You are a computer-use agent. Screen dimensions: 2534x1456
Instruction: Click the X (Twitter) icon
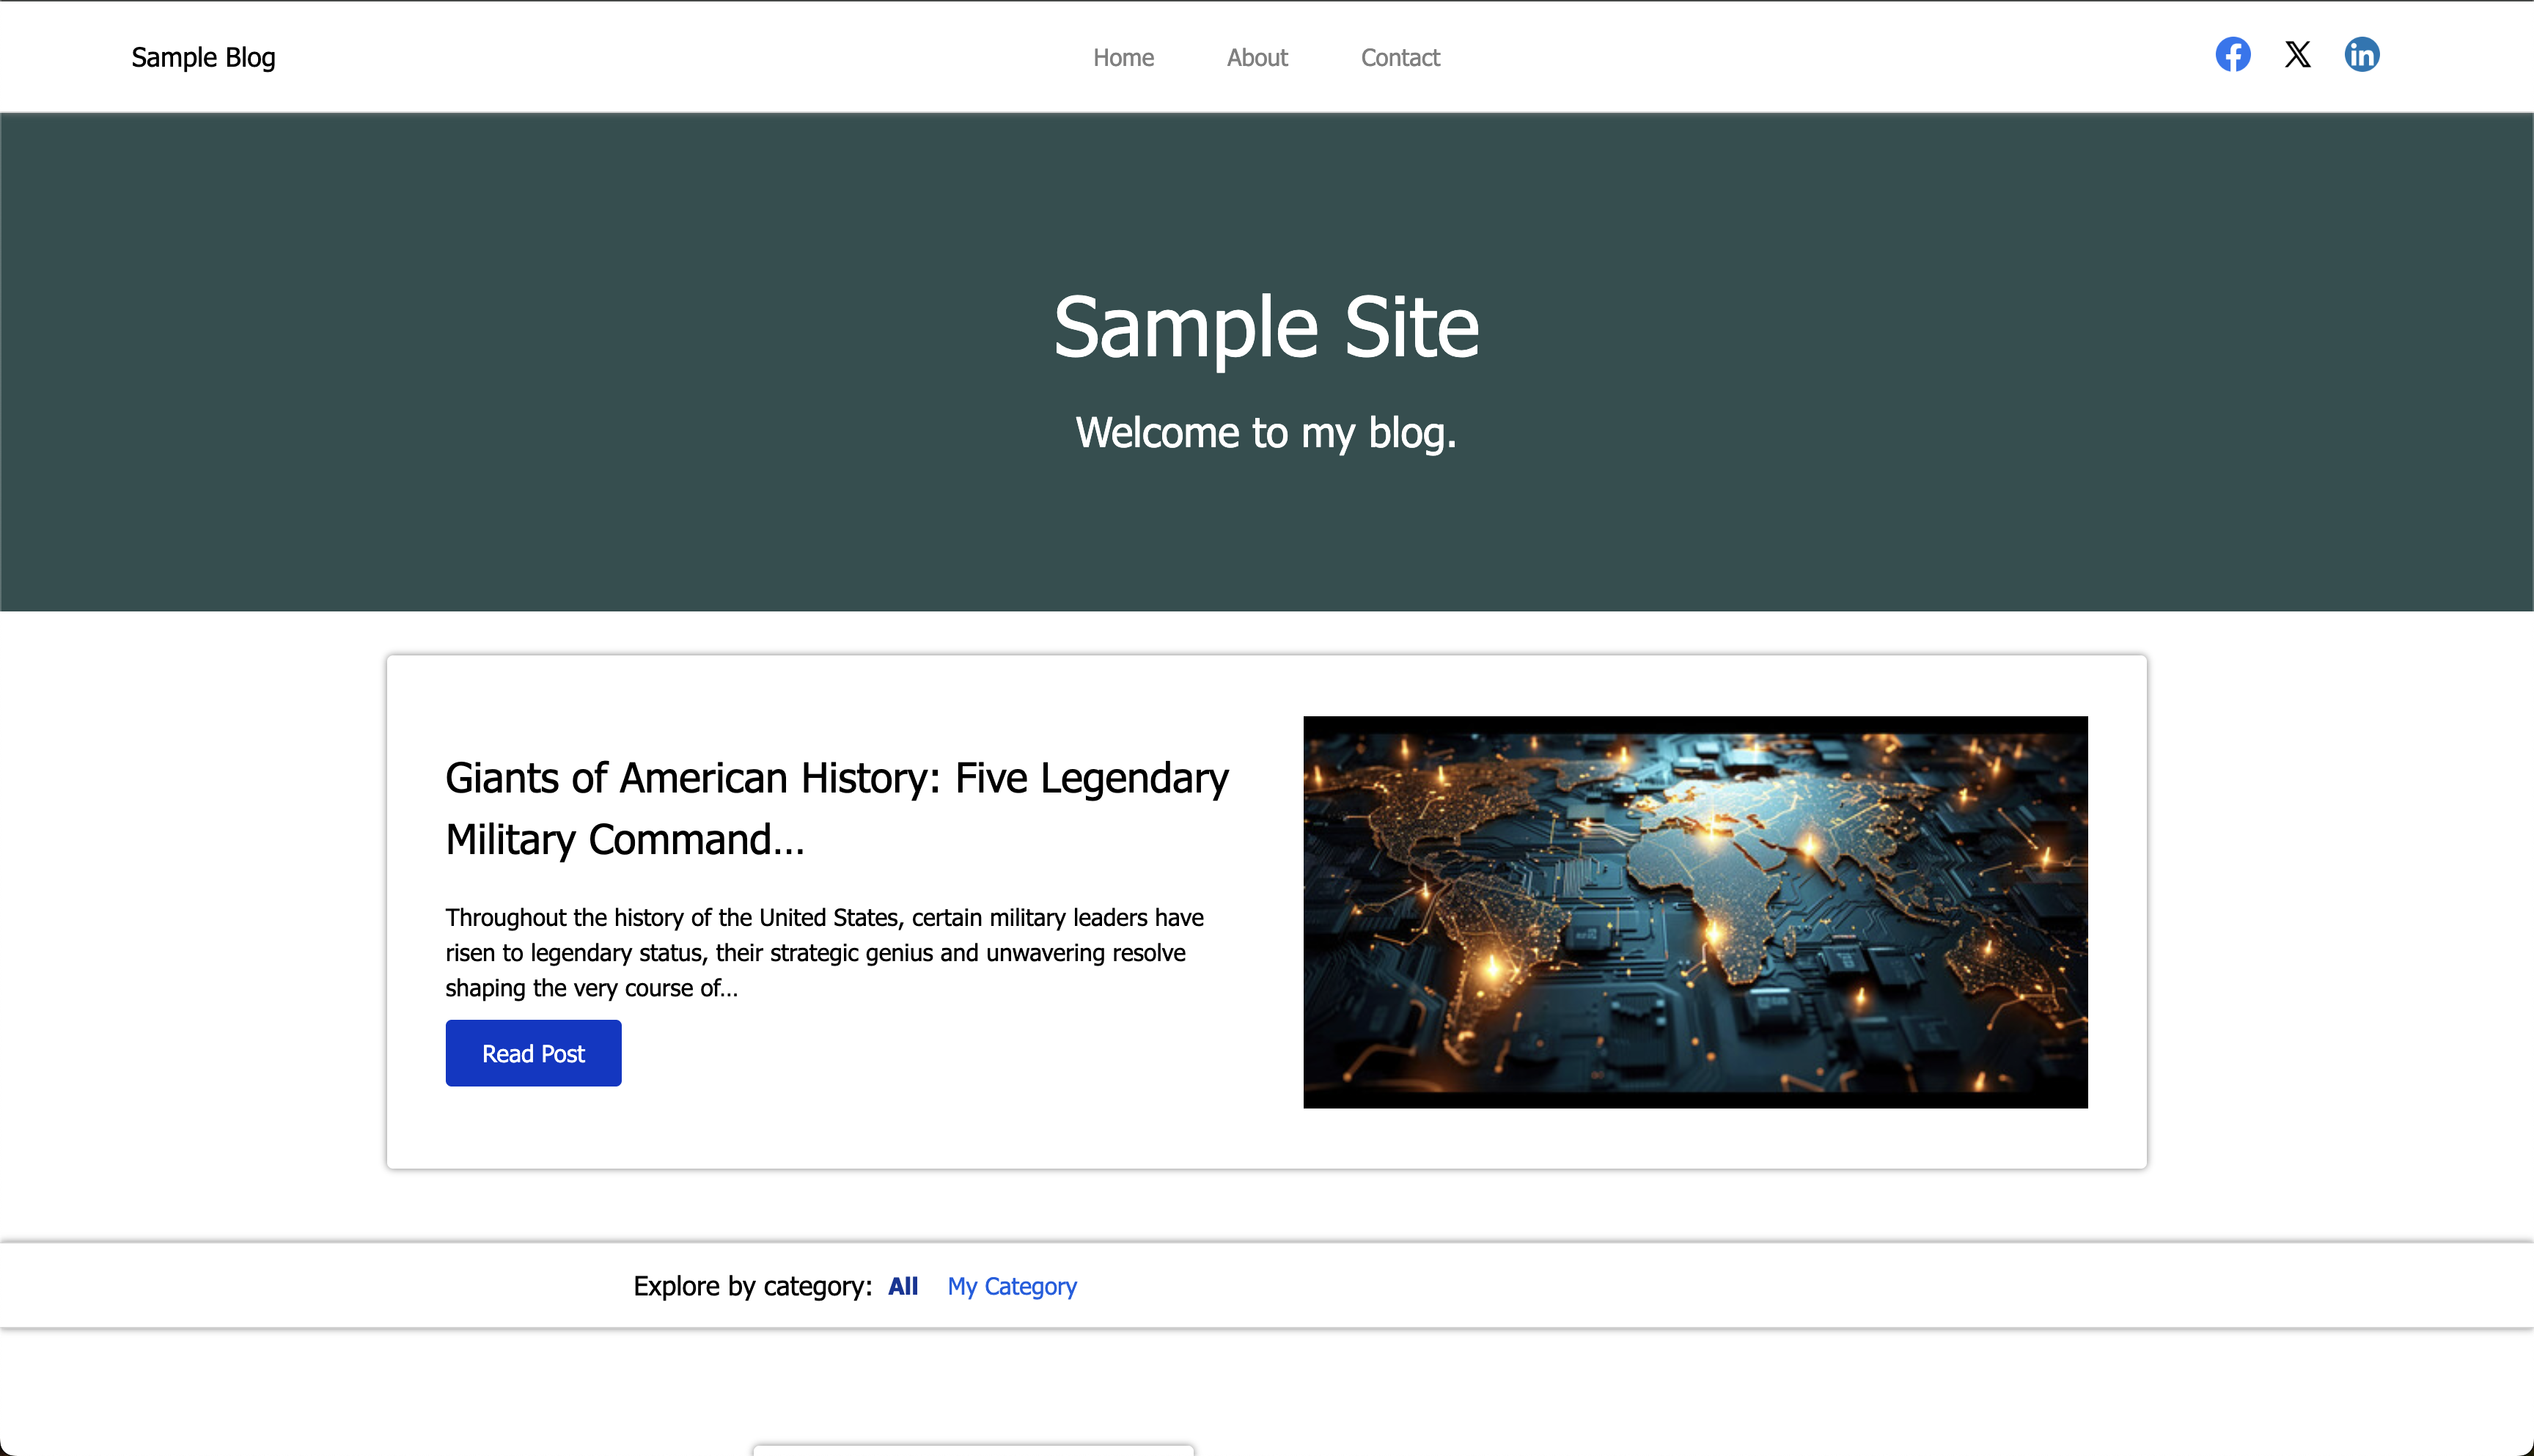2297,55
